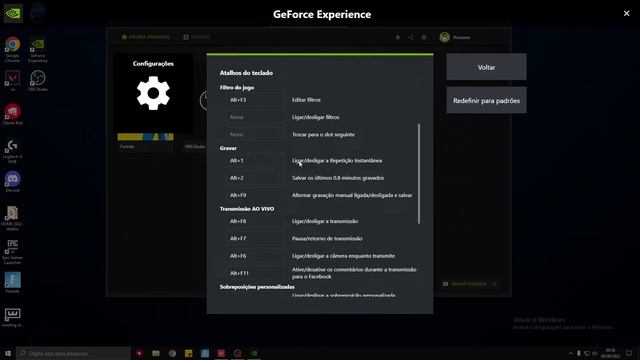This screenshot has height=360, width=640.
Task: Click 'Sobreposições personalizadas' section heading
Action: [x=257, y=287]
